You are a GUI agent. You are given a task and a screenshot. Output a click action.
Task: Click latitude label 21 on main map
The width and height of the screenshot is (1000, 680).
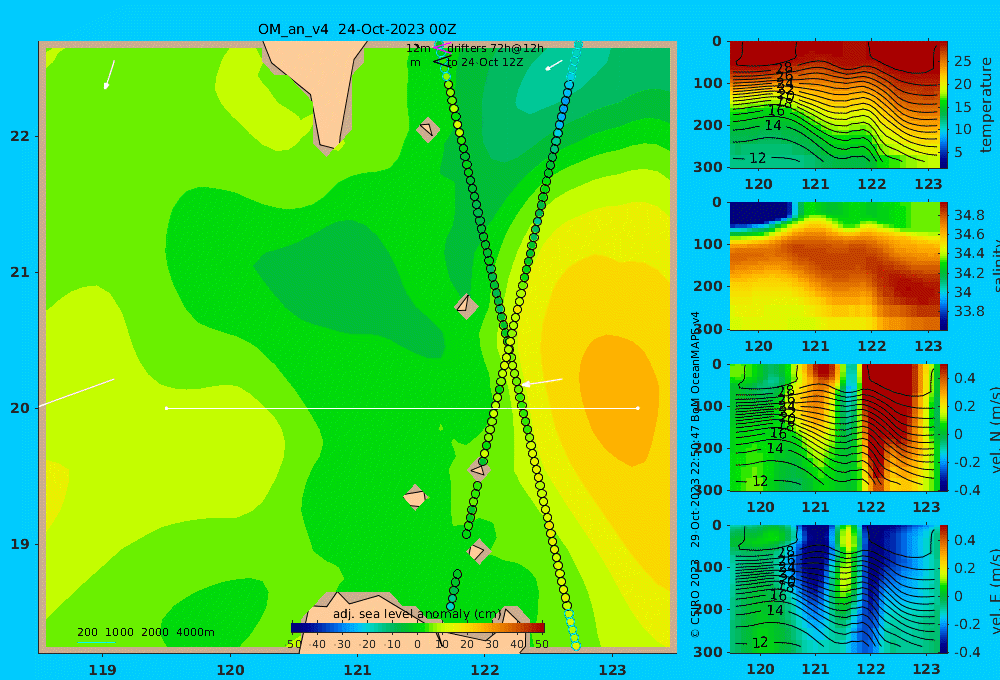click(20, 272)
